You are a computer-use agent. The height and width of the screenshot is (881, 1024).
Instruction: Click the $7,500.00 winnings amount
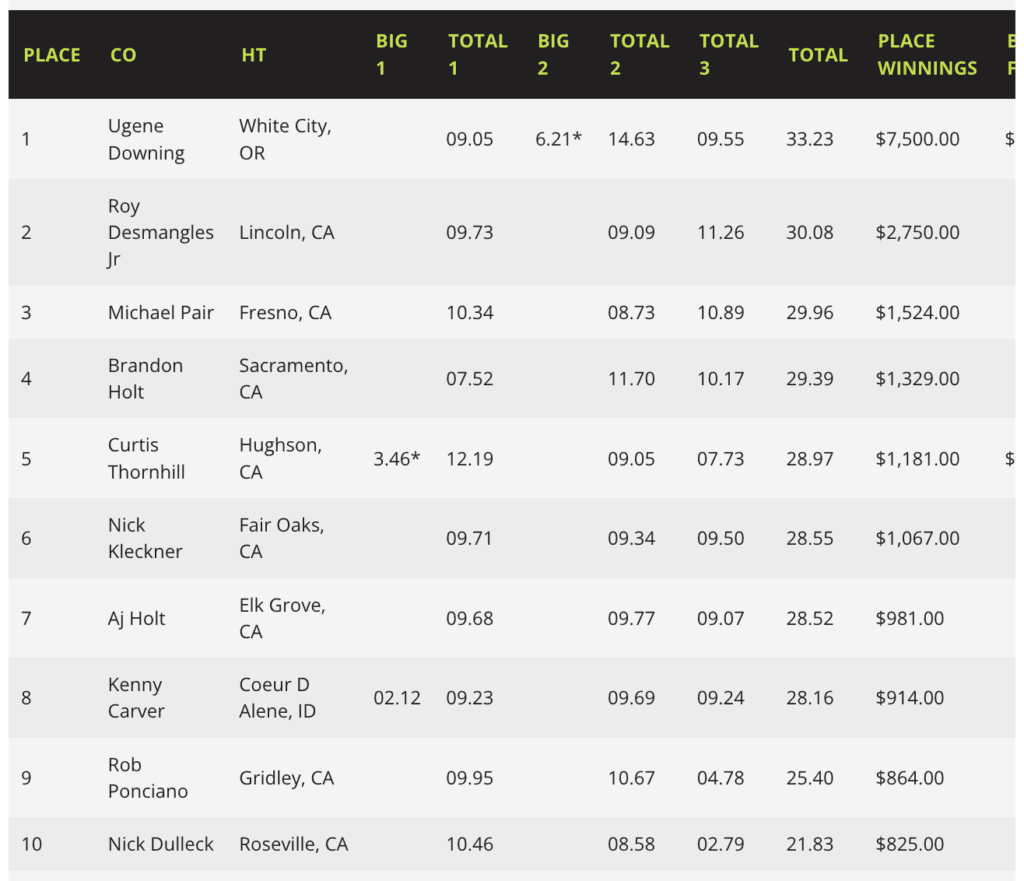917,139
